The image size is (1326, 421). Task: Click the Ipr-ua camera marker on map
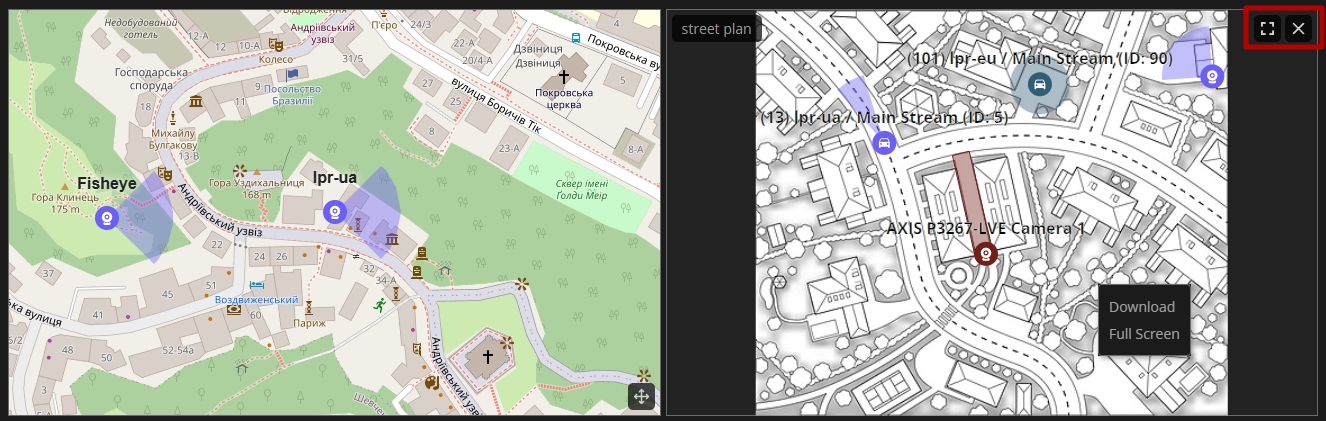click(x=336, y=212)
